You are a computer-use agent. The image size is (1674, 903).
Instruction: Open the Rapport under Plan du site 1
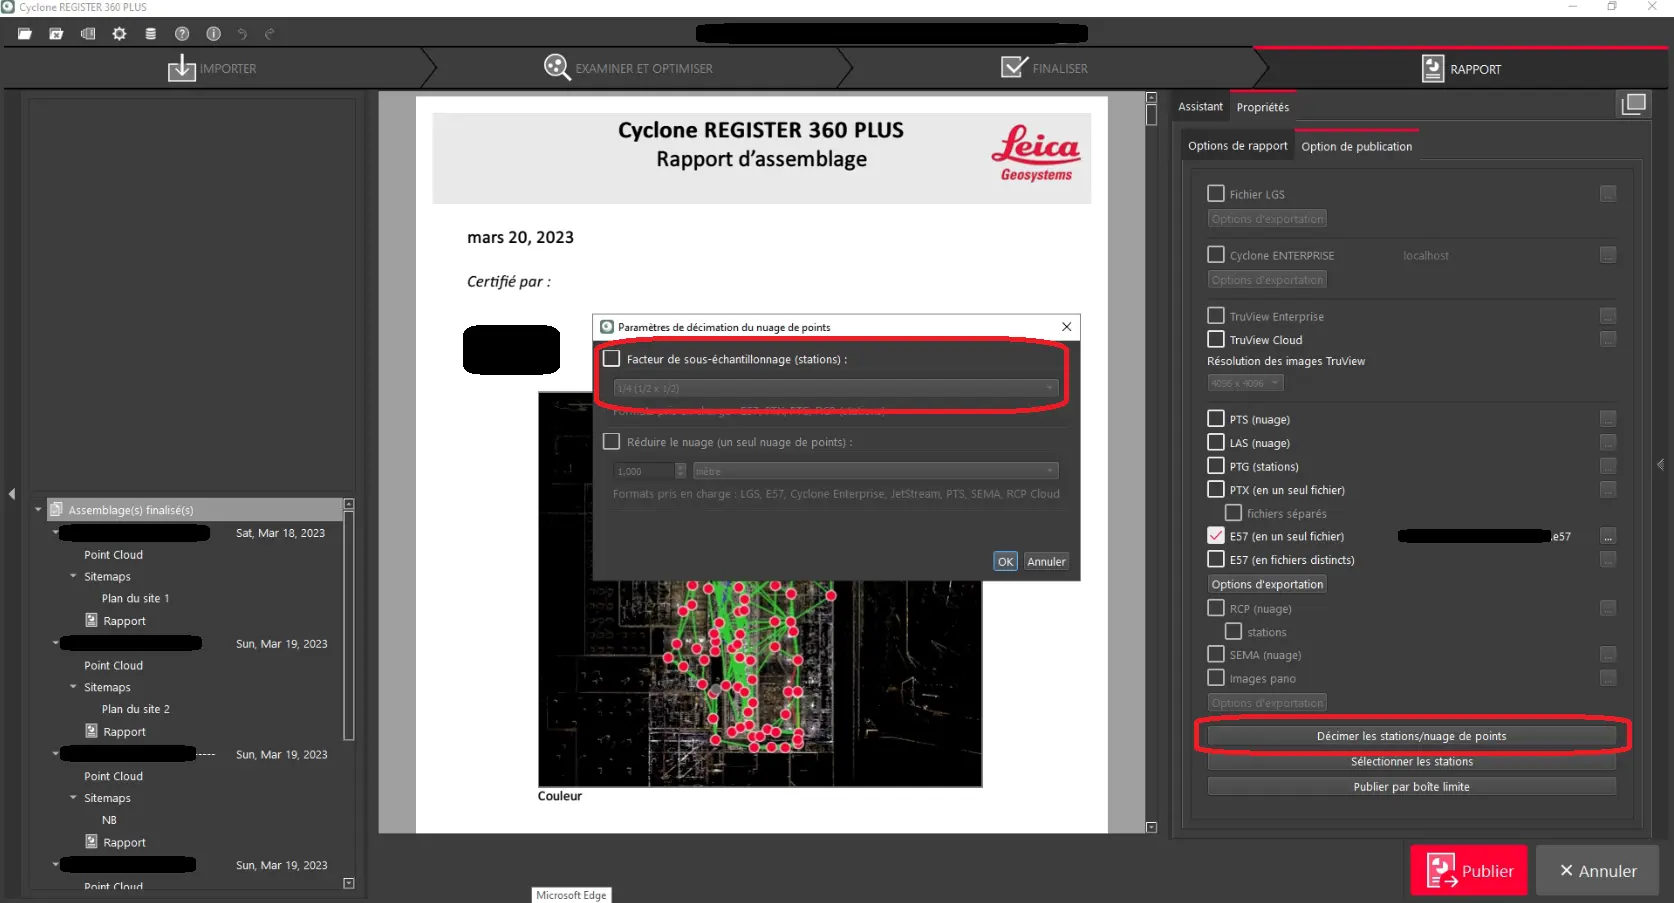[124, 621]
